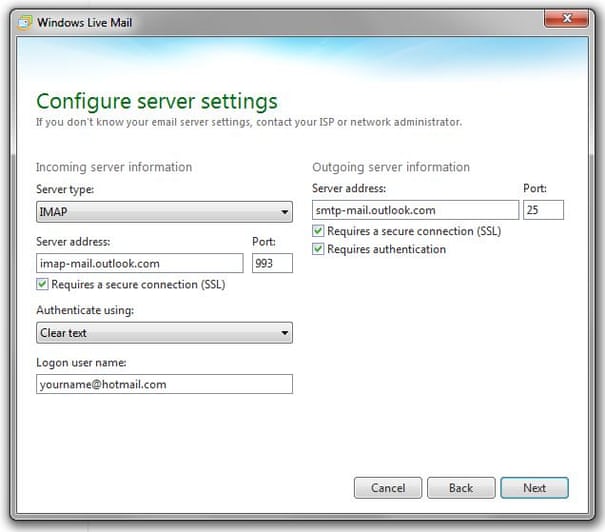Open the Server type IMAP dropdown
Image resolution: width=605 pixels, height=532 pixels.
tap(164, 212)
